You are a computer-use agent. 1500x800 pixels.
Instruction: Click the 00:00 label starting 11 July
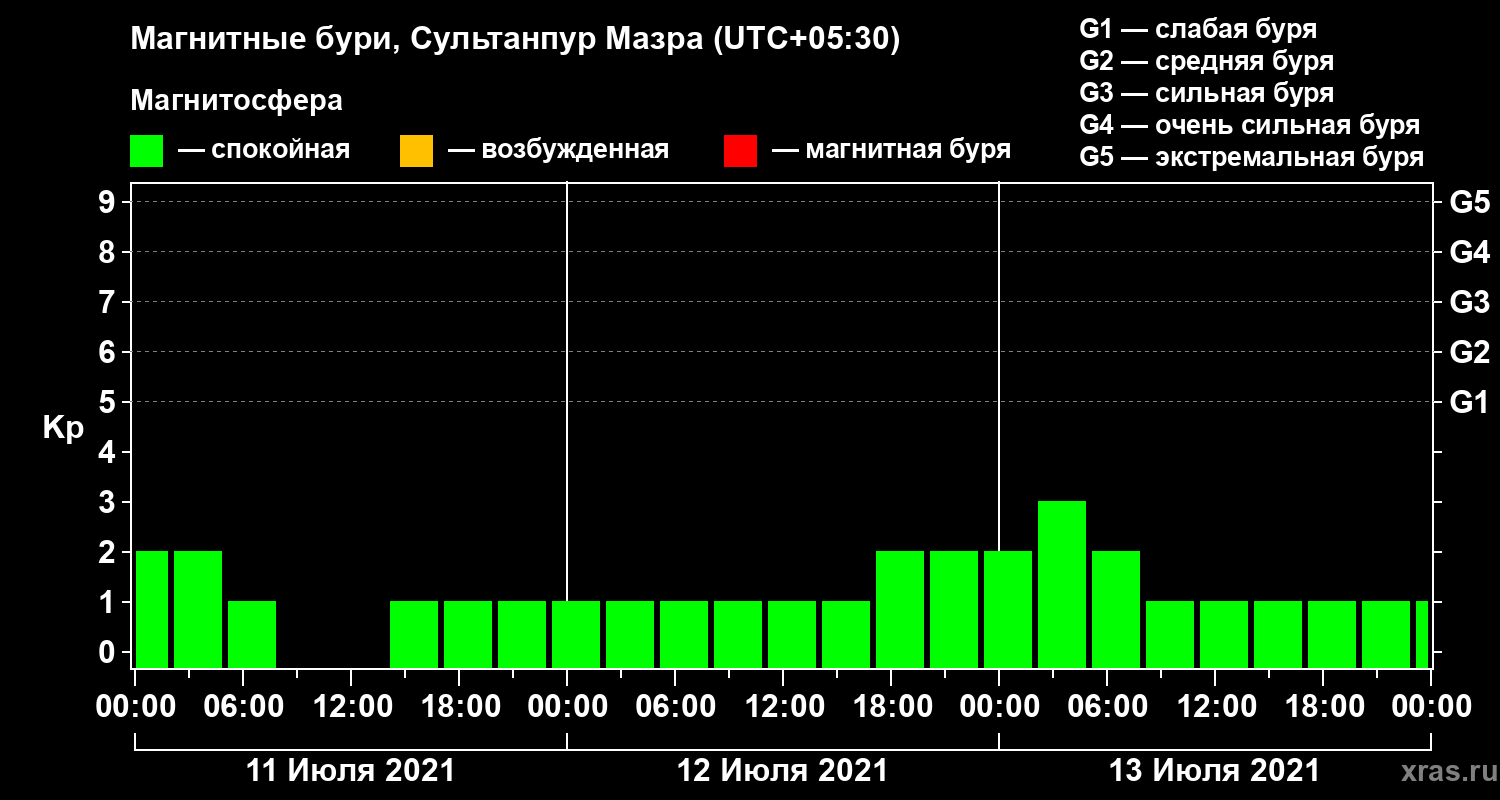pos(135,706)
